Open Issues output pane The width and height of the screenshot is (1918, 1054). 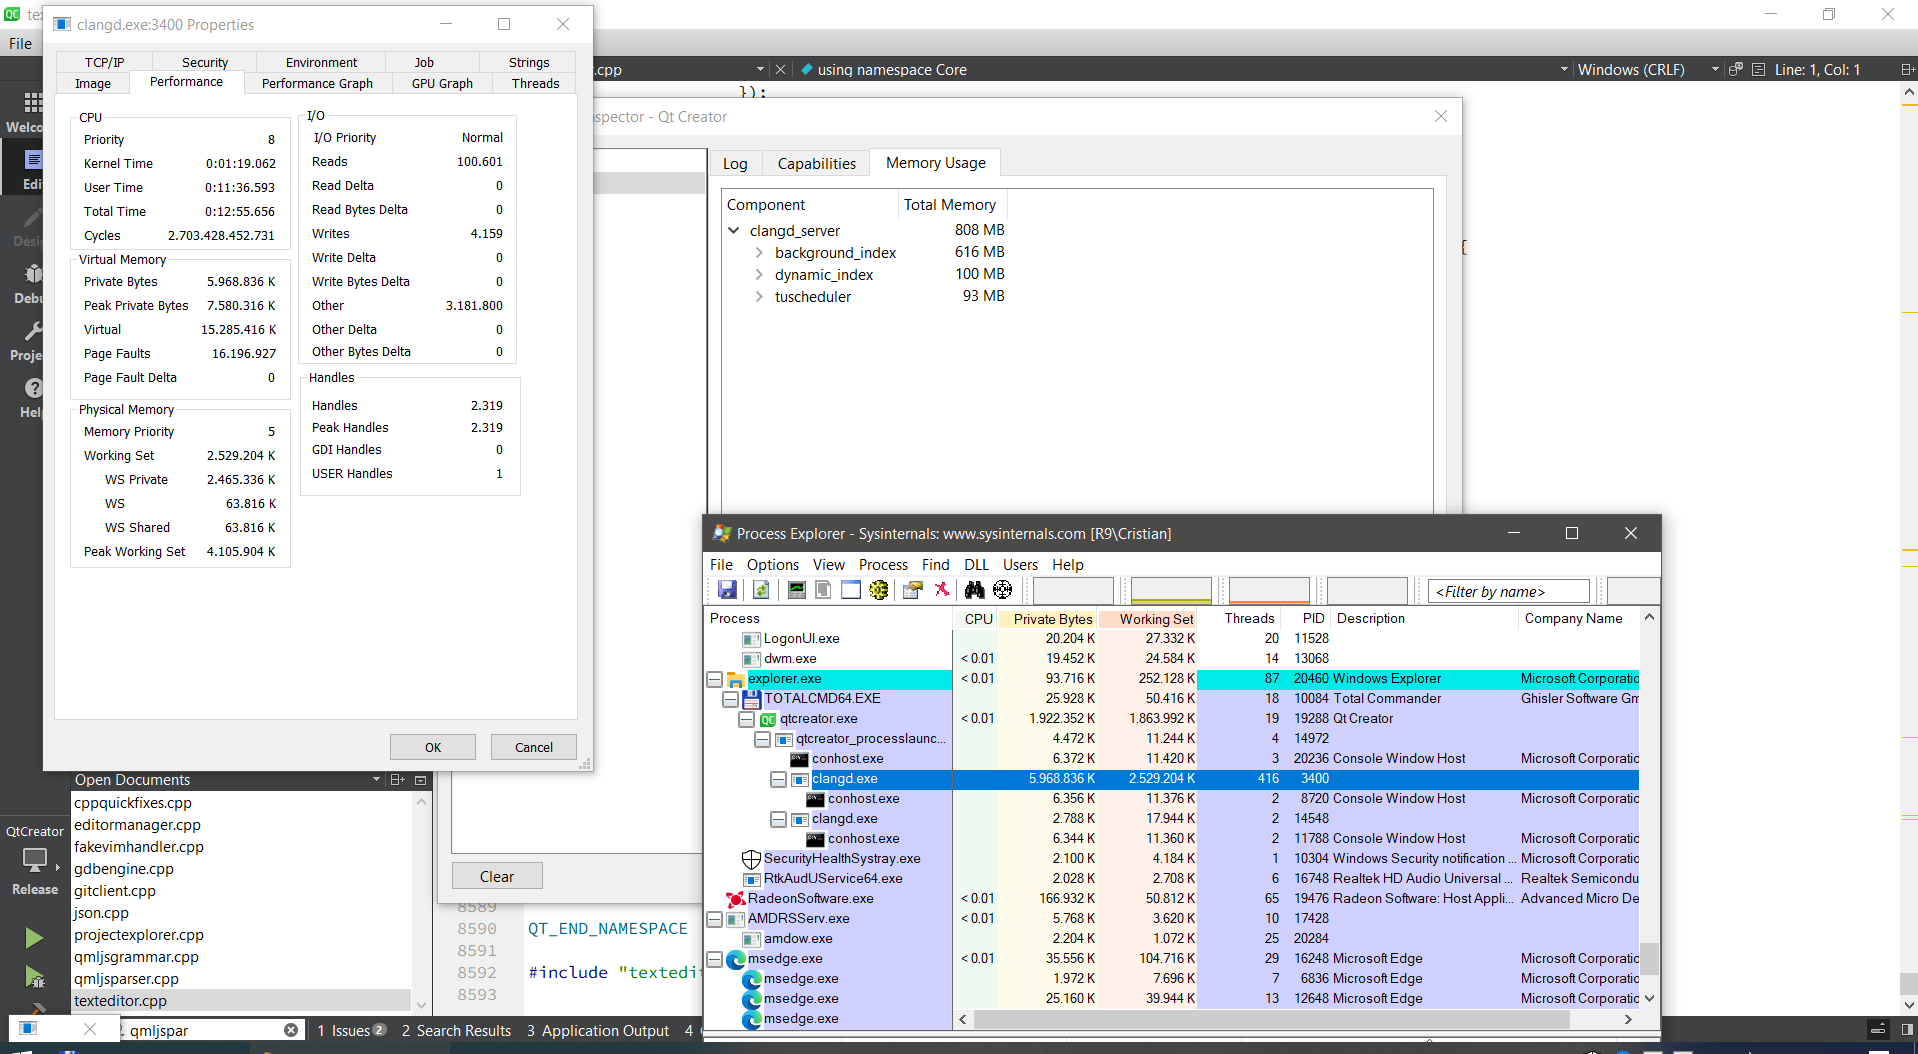351,1030
